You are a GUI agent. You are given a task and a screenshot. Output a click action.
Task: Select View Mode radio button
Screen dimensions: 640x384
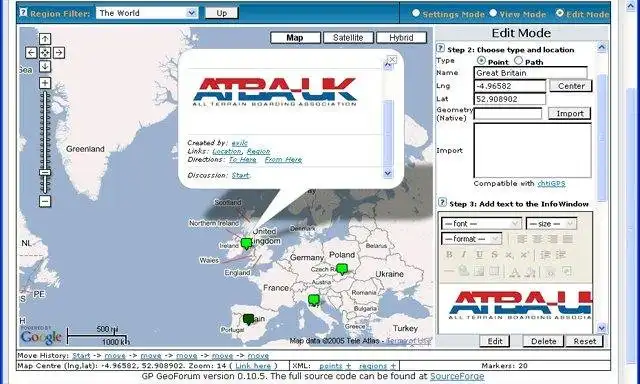[493, 13]
